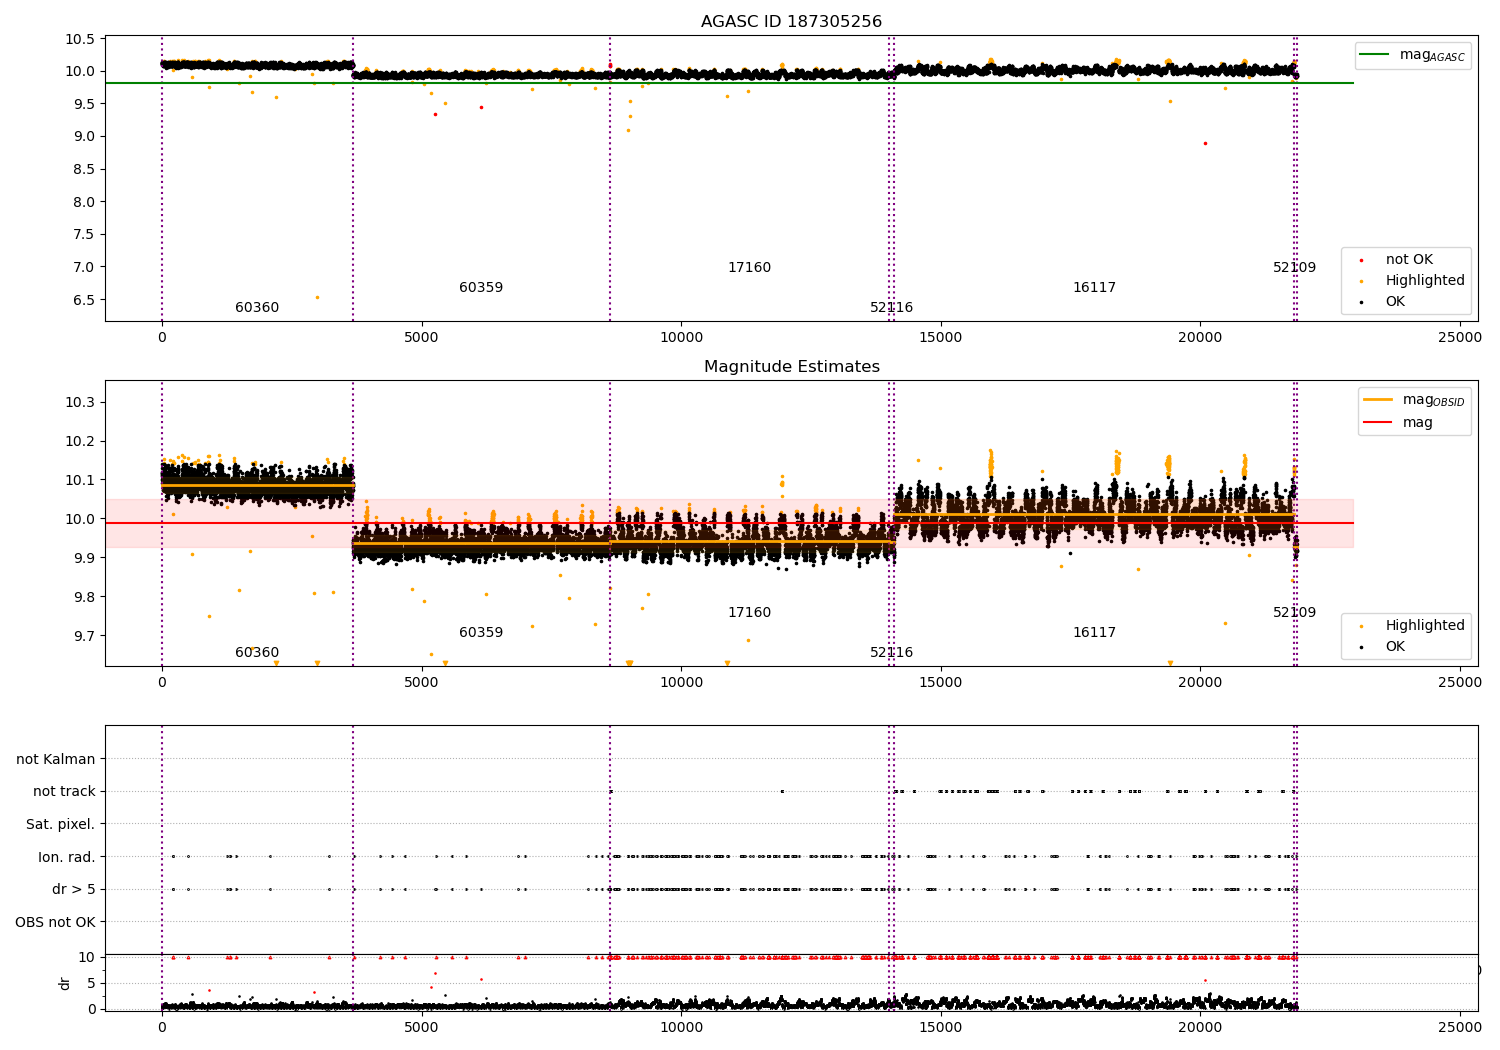Click the orange outlier point near magnitude 6.5
1500x1050 pixels.
[317, 297]
